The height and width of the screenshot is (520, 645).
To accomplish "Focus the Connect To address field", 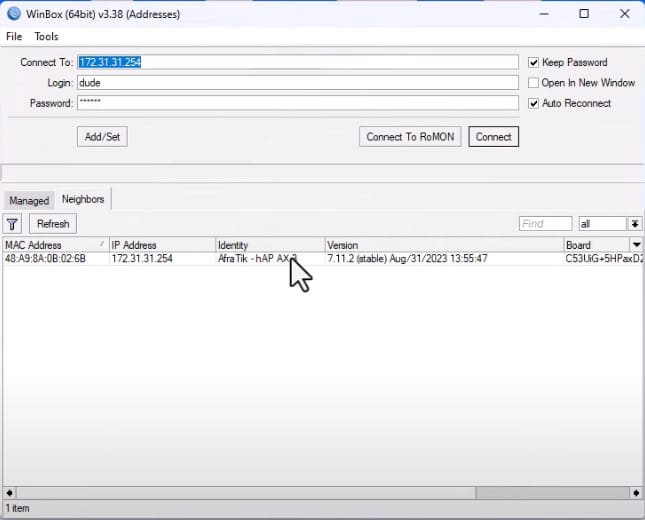I will coord(297,62).
